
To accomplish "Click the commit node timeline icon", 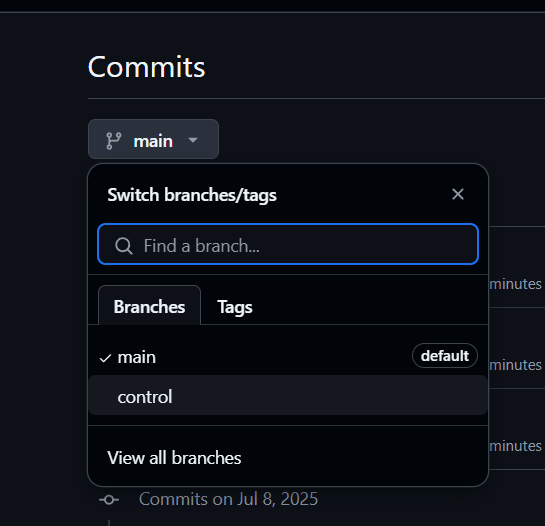I will point(109,500).
